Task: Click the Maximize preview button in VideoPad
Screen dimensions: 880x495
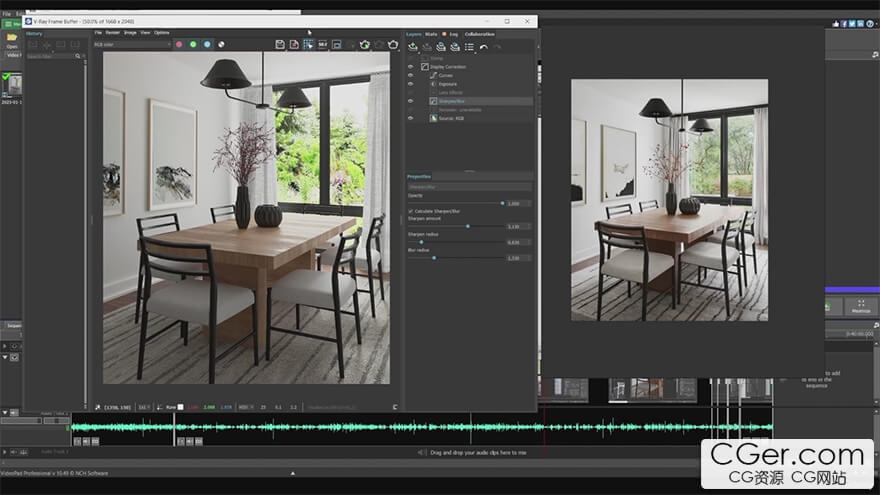Action: (x=861, y=305)
